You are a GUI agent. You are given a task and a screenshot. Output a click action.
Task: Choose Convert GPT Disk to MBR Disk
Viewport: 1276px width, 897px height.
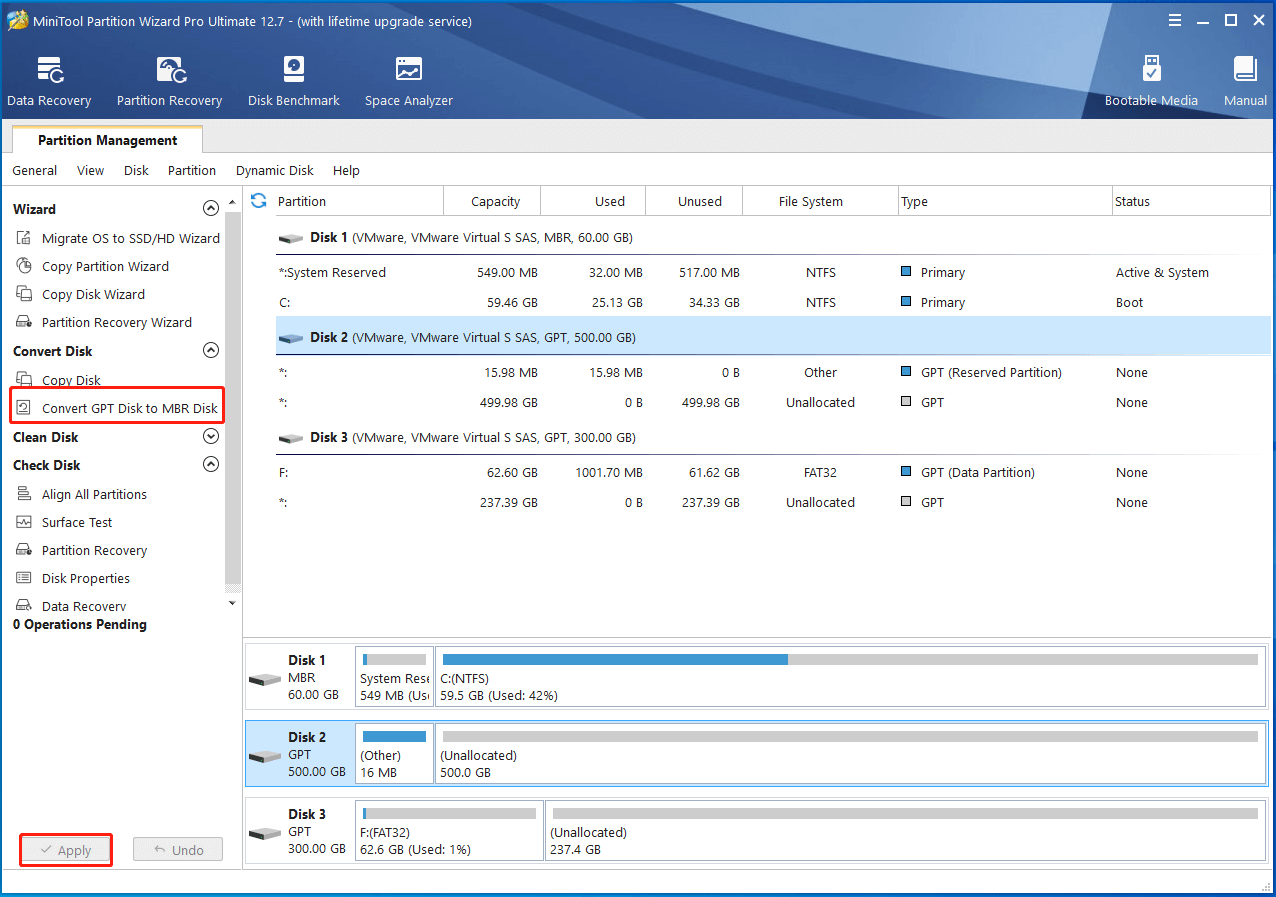coord(117,408)
